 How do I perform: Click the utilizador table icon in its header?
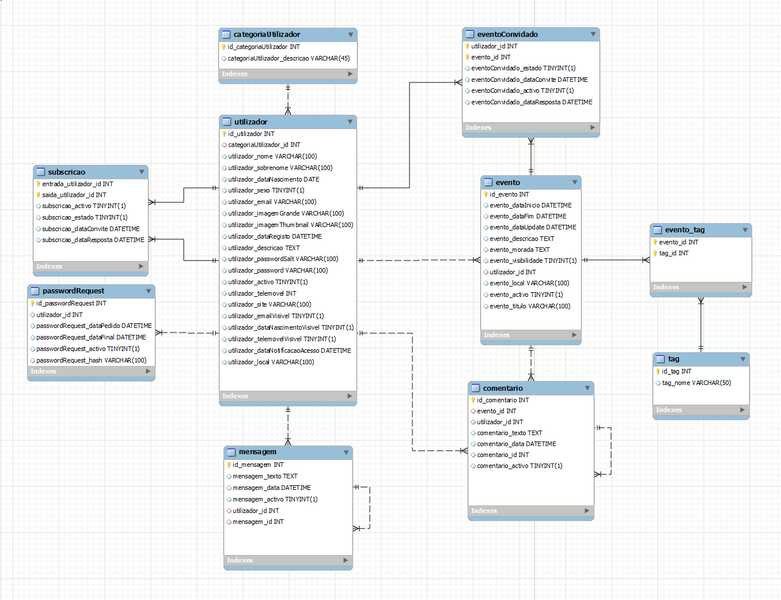226,120
